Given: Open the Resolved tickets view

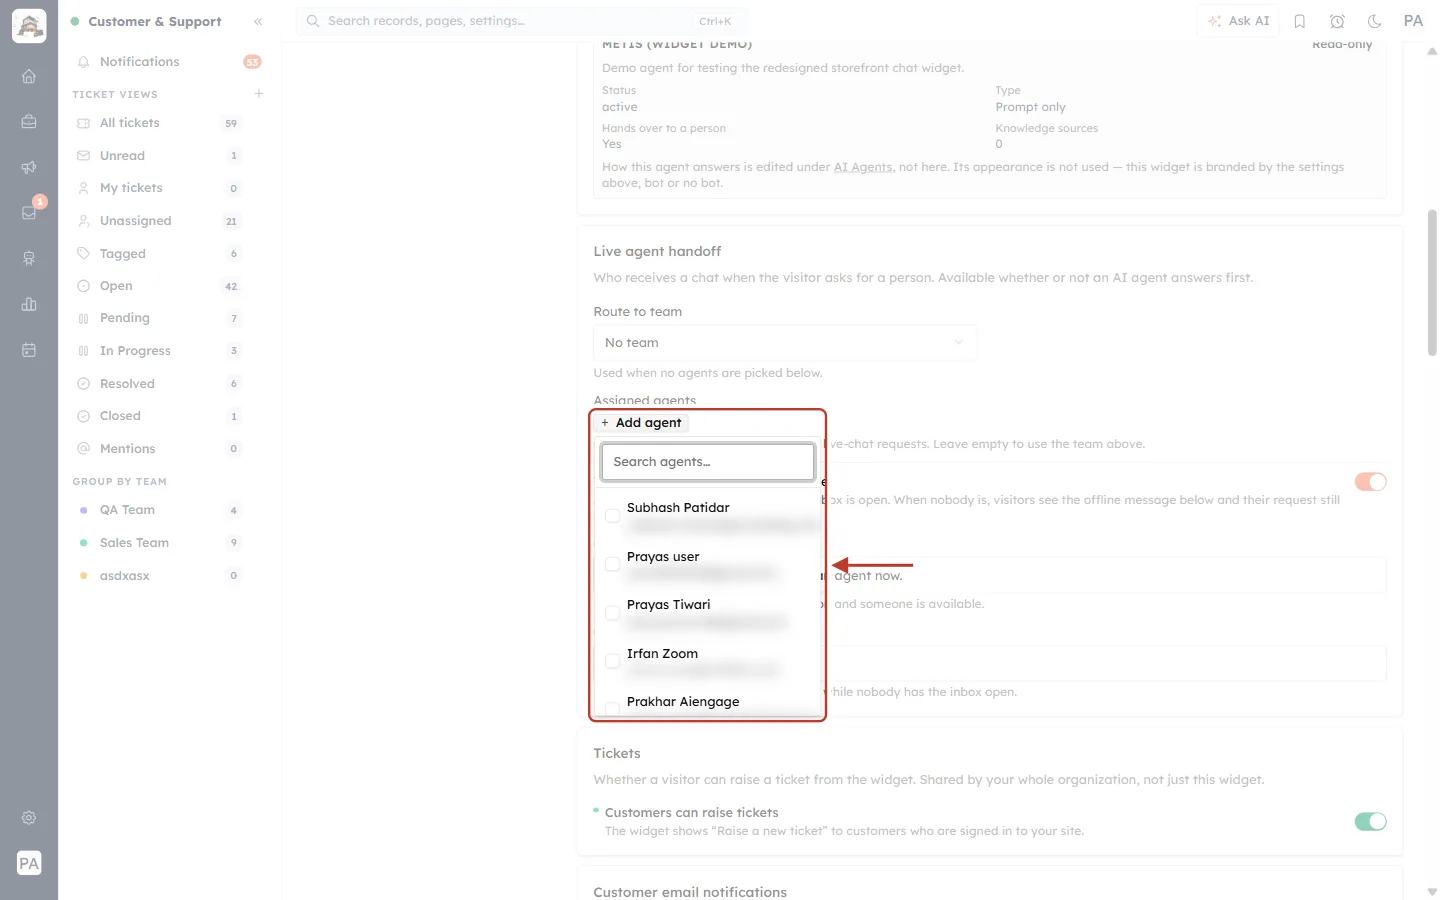Looking at the screenshot, I should [158, 384].
